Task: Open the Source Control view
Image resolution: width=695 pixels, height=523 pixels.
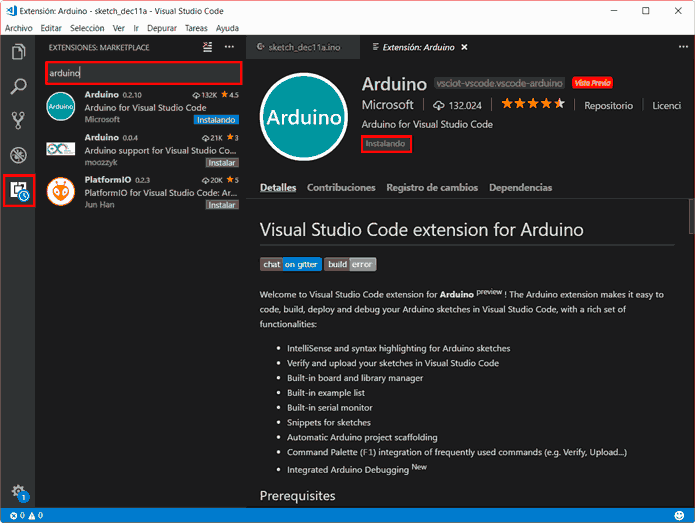Action: point(18,121)
